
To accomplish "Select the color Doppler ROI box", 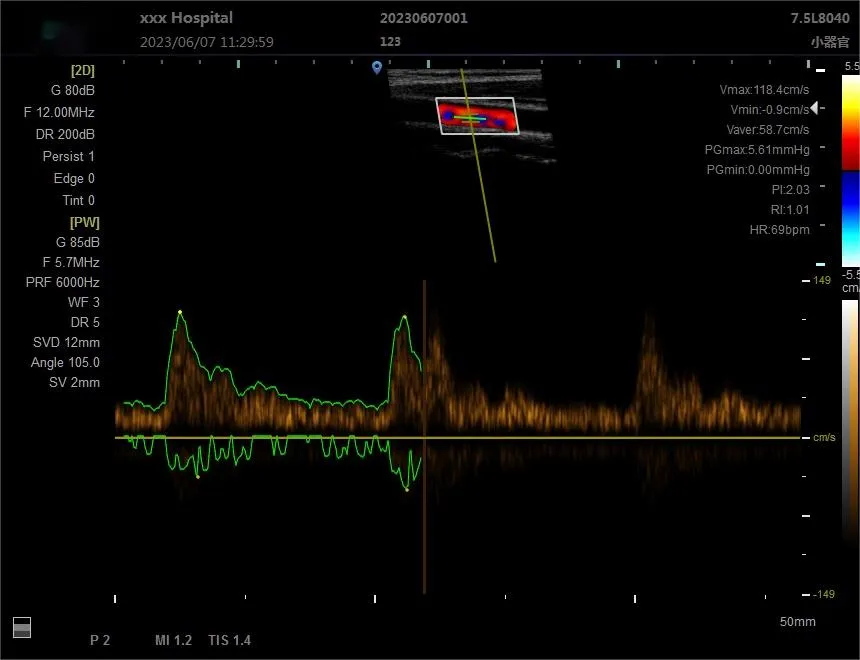I will tap(477, 116).
